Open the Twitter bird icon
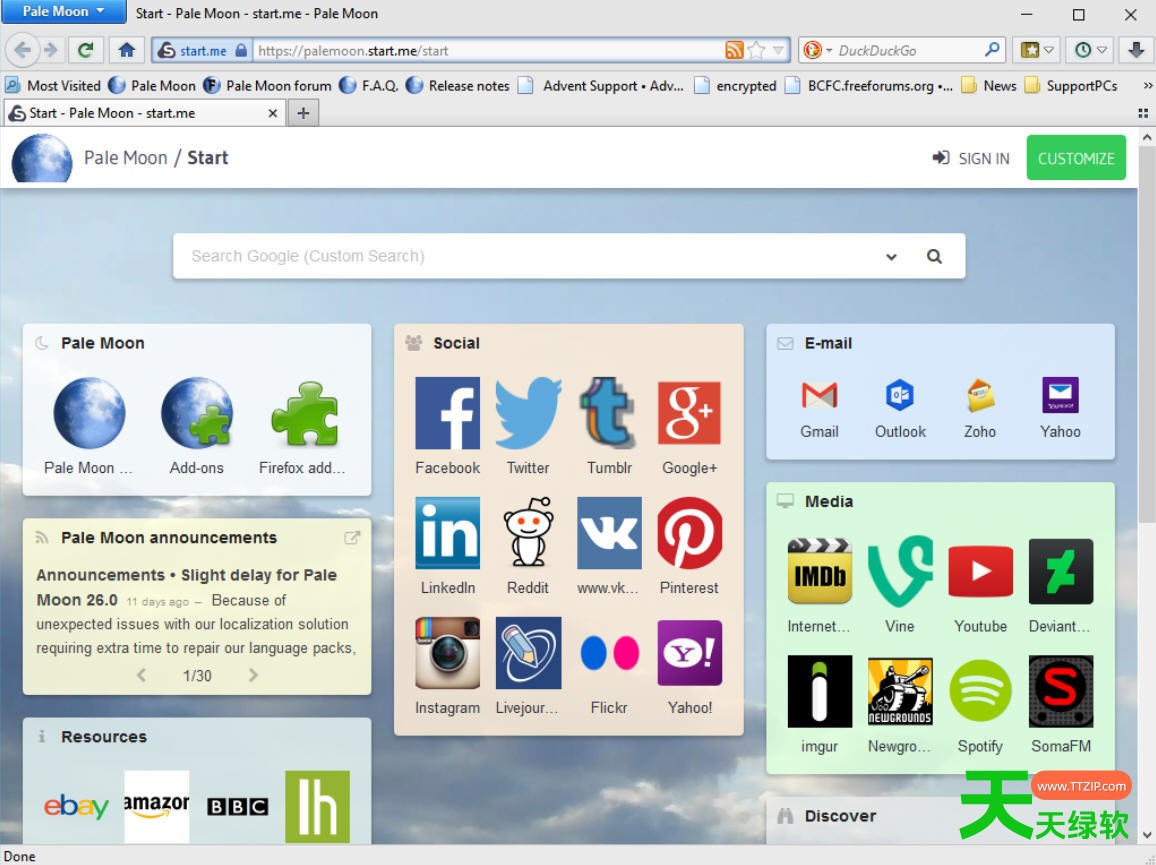Viewport: 1156px width, 865px height. [x=528, y=413]
